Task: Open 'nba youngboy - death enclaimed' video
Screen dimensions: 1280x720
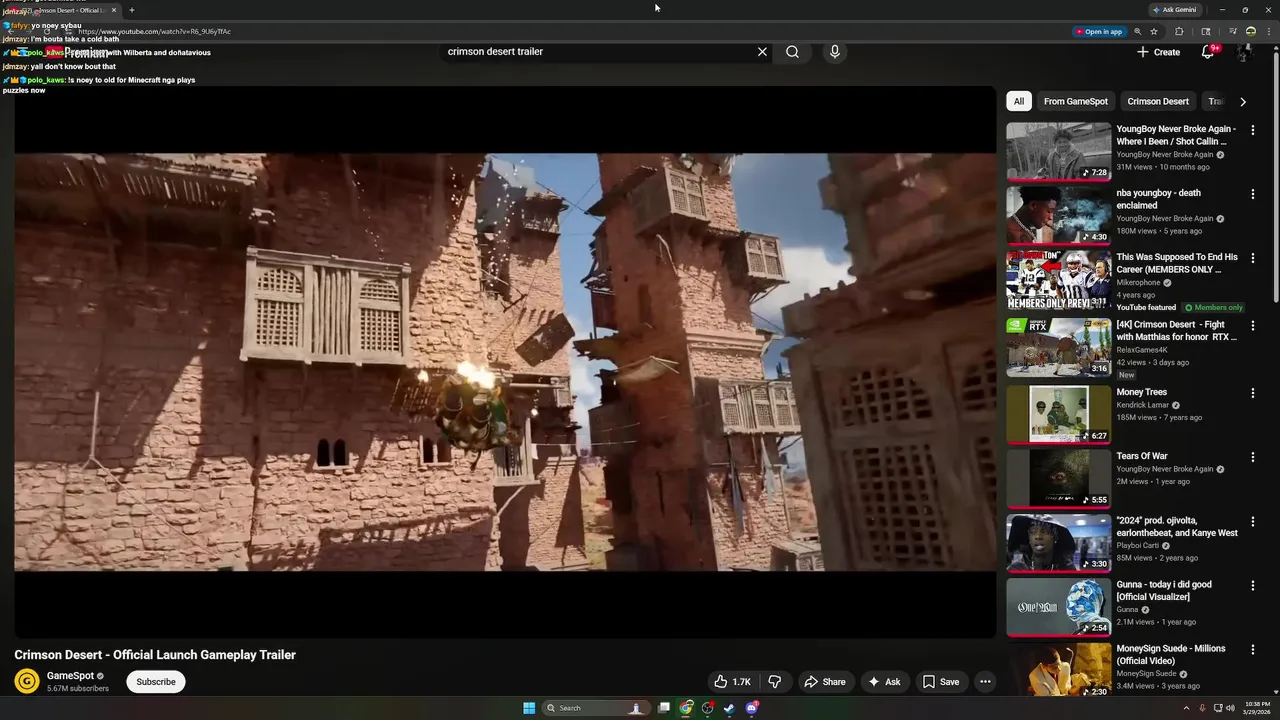Action: [1158, 199]
